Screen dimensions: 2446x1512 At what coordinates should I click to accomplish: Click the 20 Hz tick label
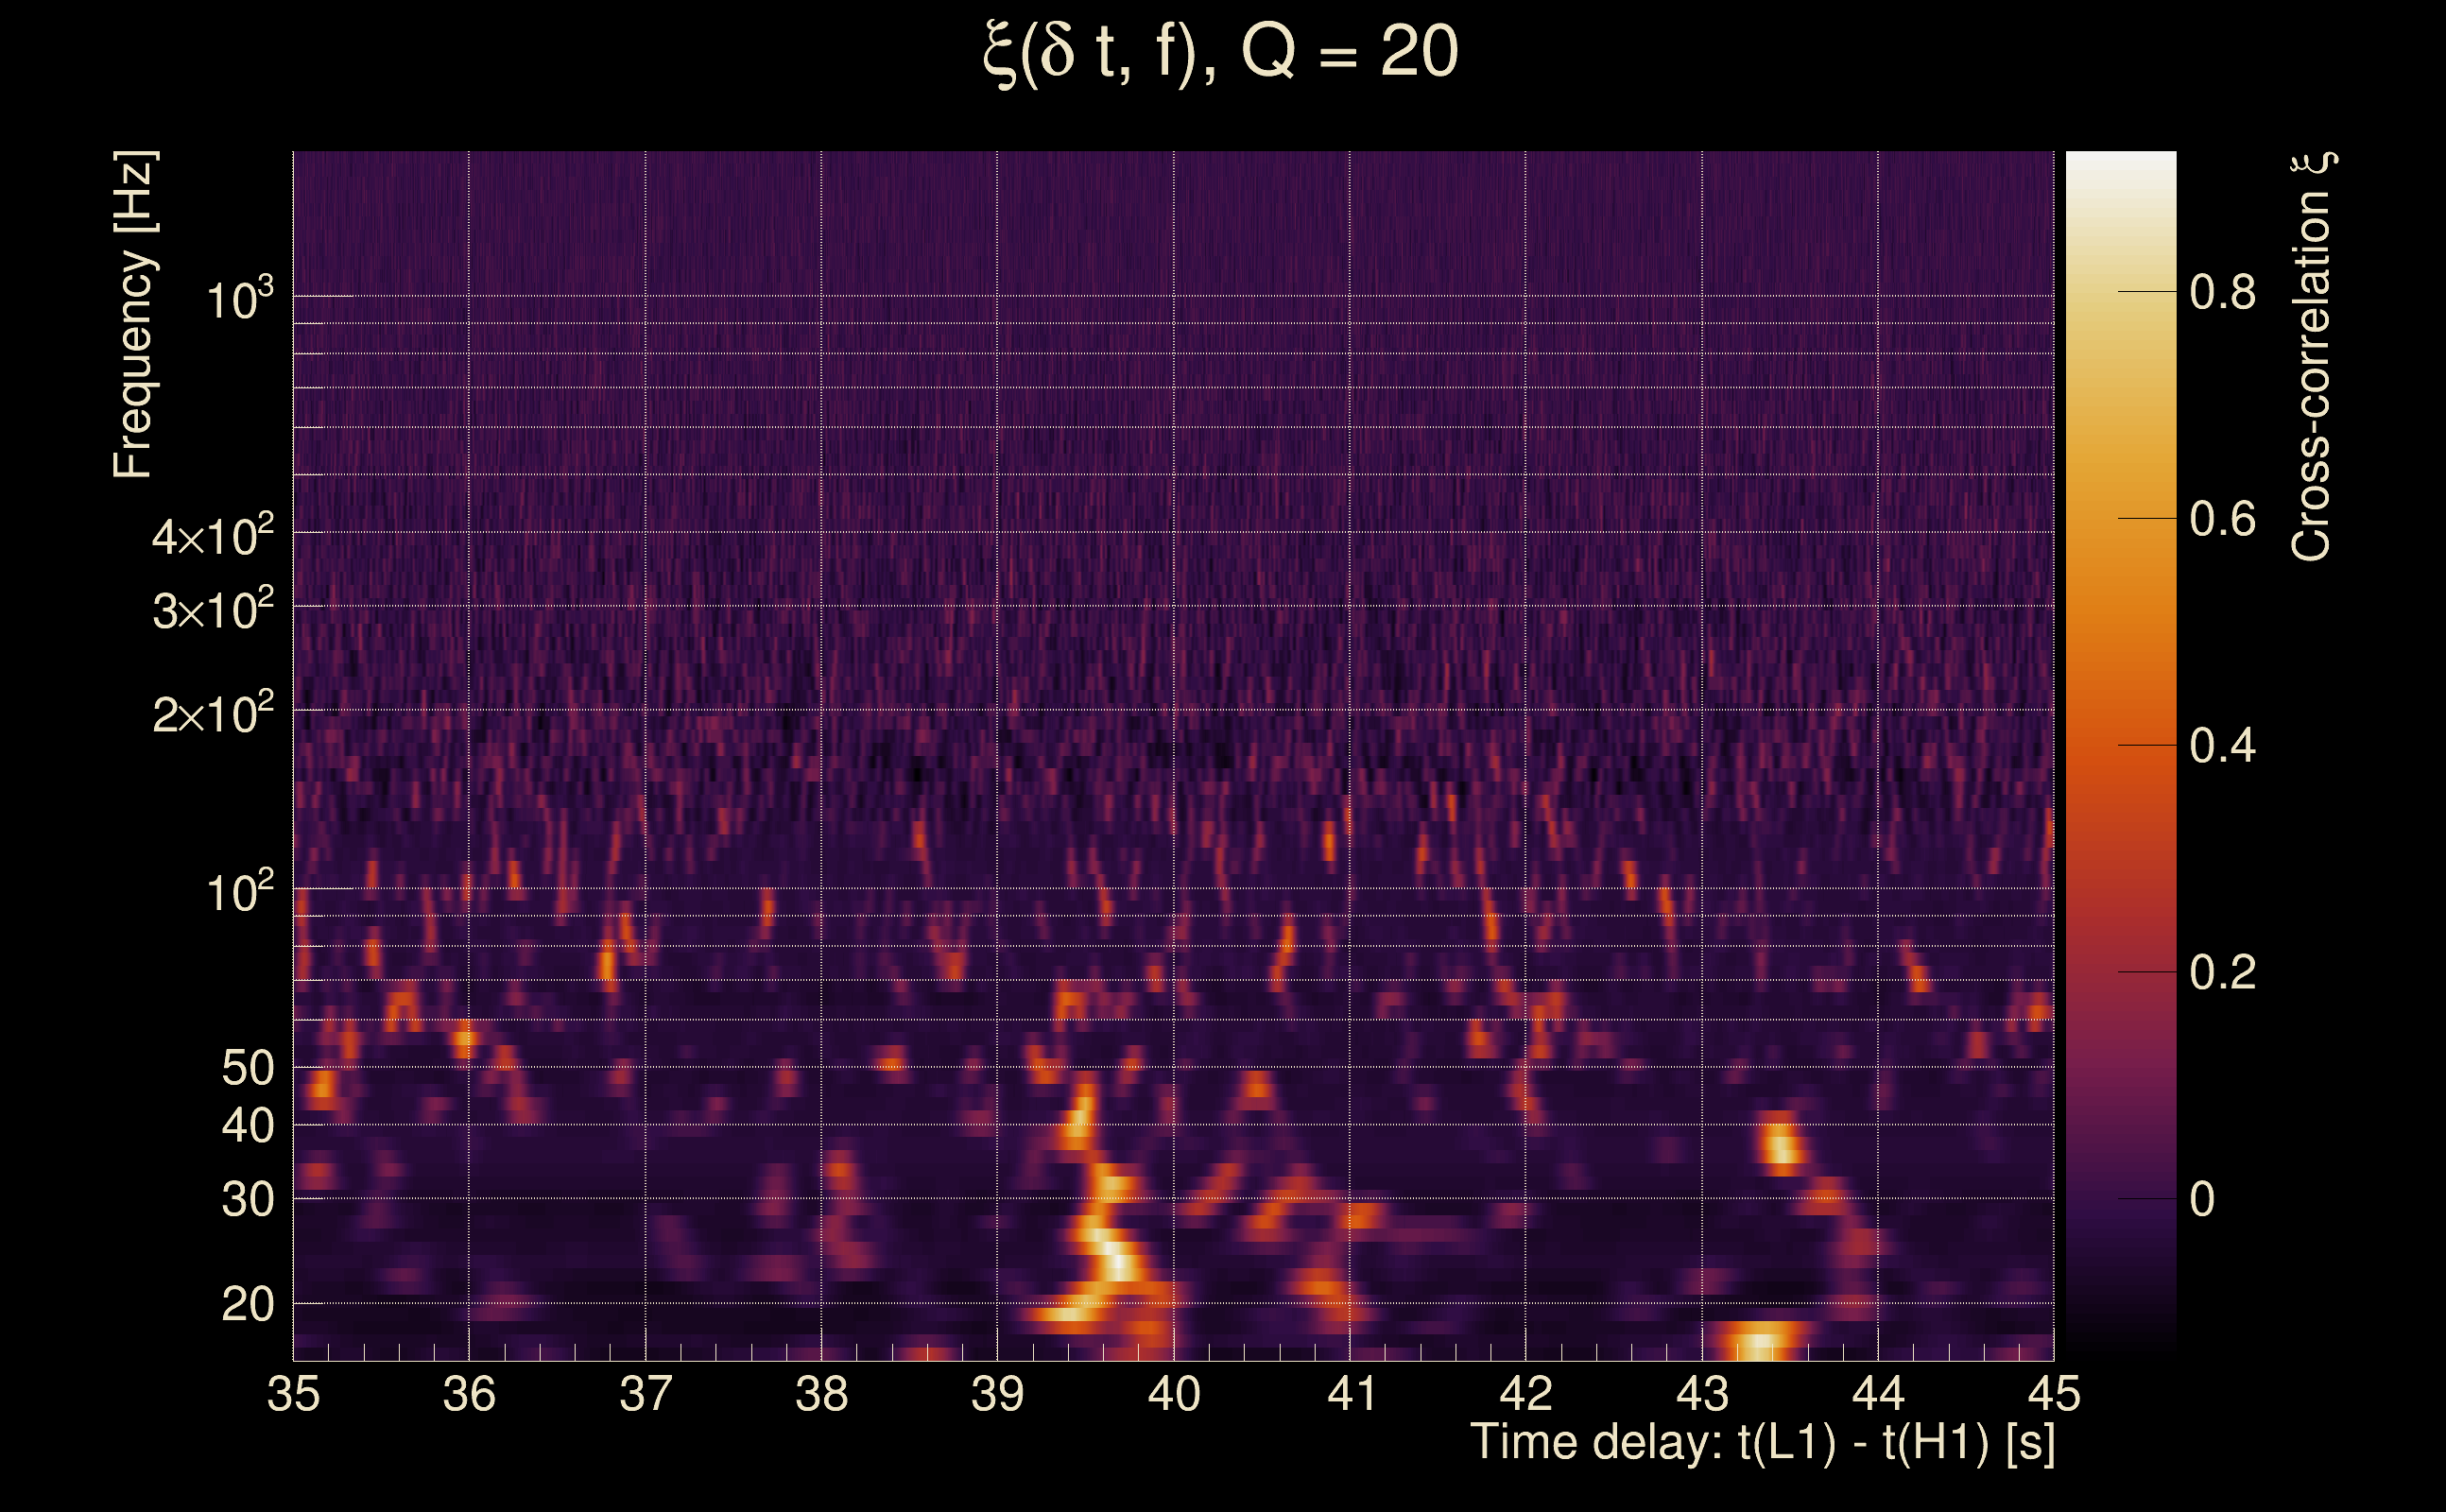coord(247,1305)
